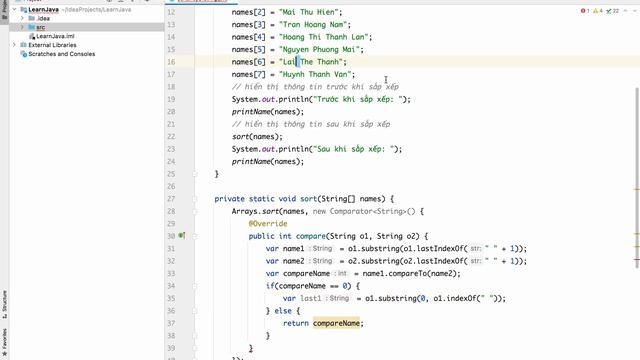The width and height of the screenshot is (640, 360).
Task: Click the "Mai Thu Hien" string
Action: (x=309, y=12)
